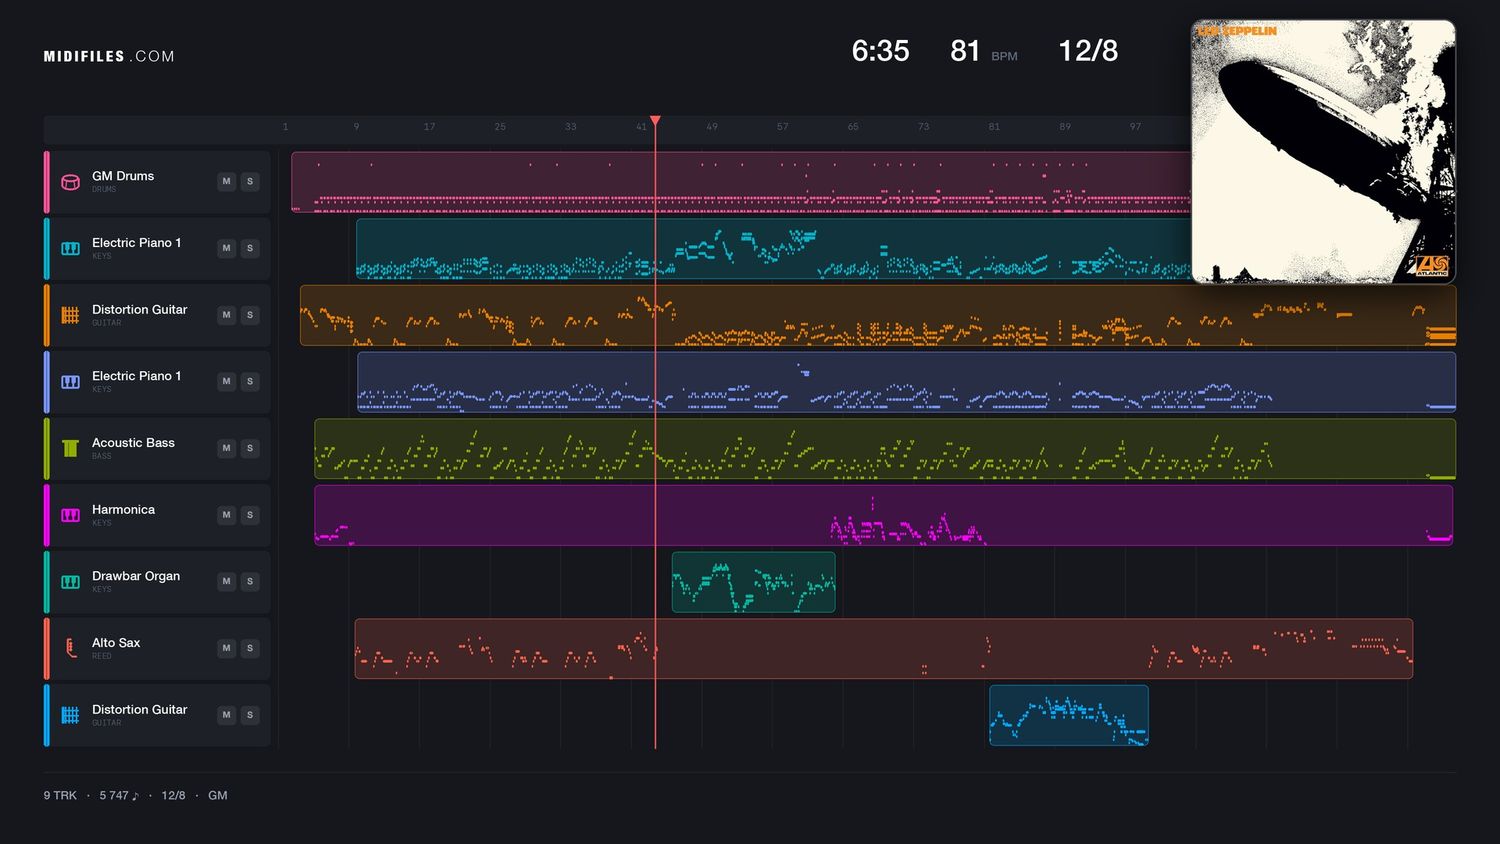Click the 81 BPM tempo value
The height and width of the screenshot is (844, 1500).
pyautogui.click(x=965, y=51)
